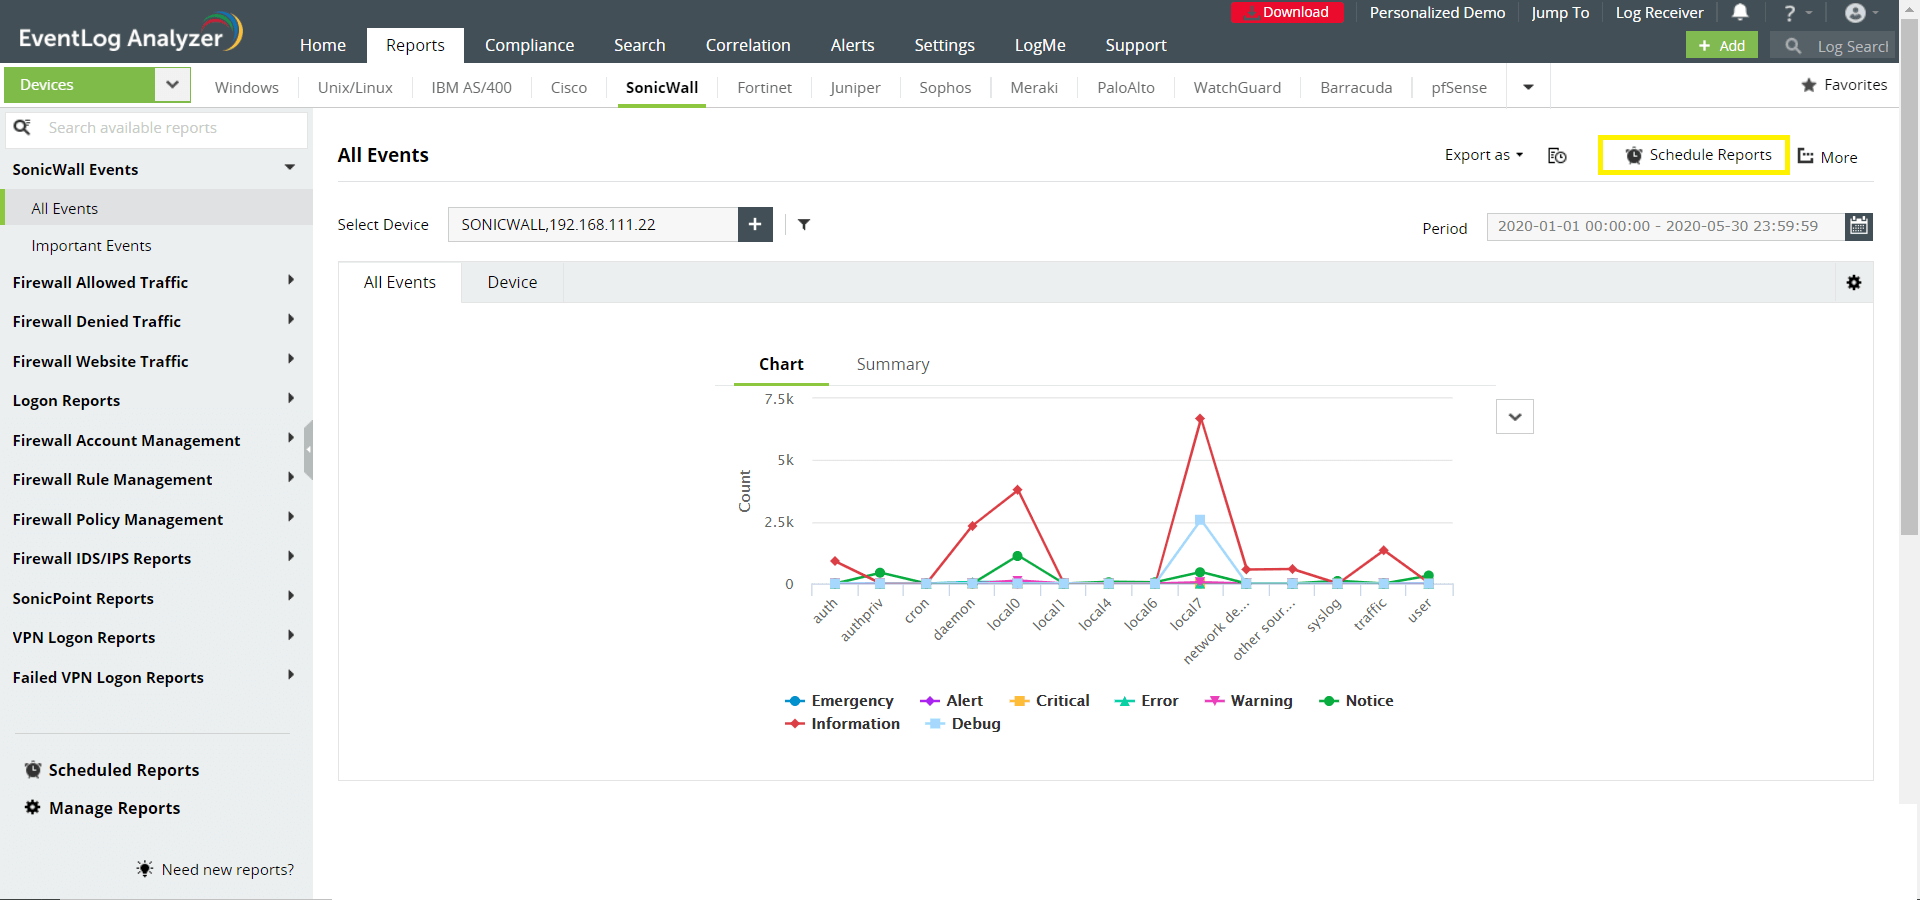
Task: Click the green Add button
Action: (1722, 46)
